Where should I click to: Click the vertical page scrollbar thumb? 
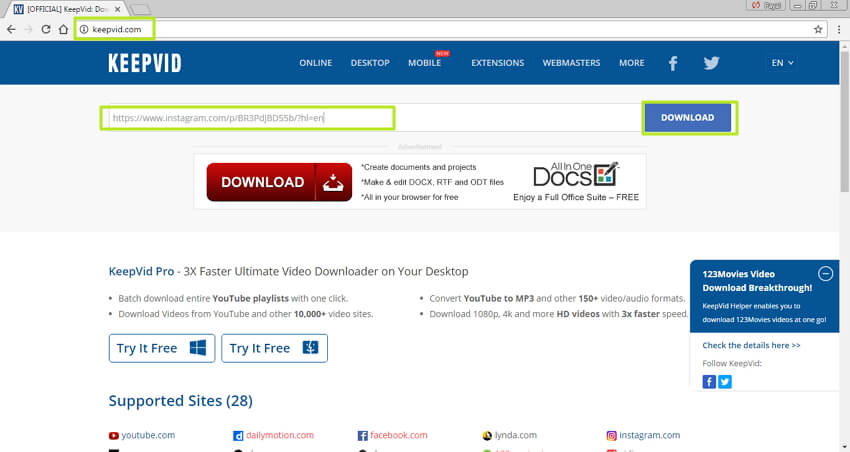tap(844, 121)
